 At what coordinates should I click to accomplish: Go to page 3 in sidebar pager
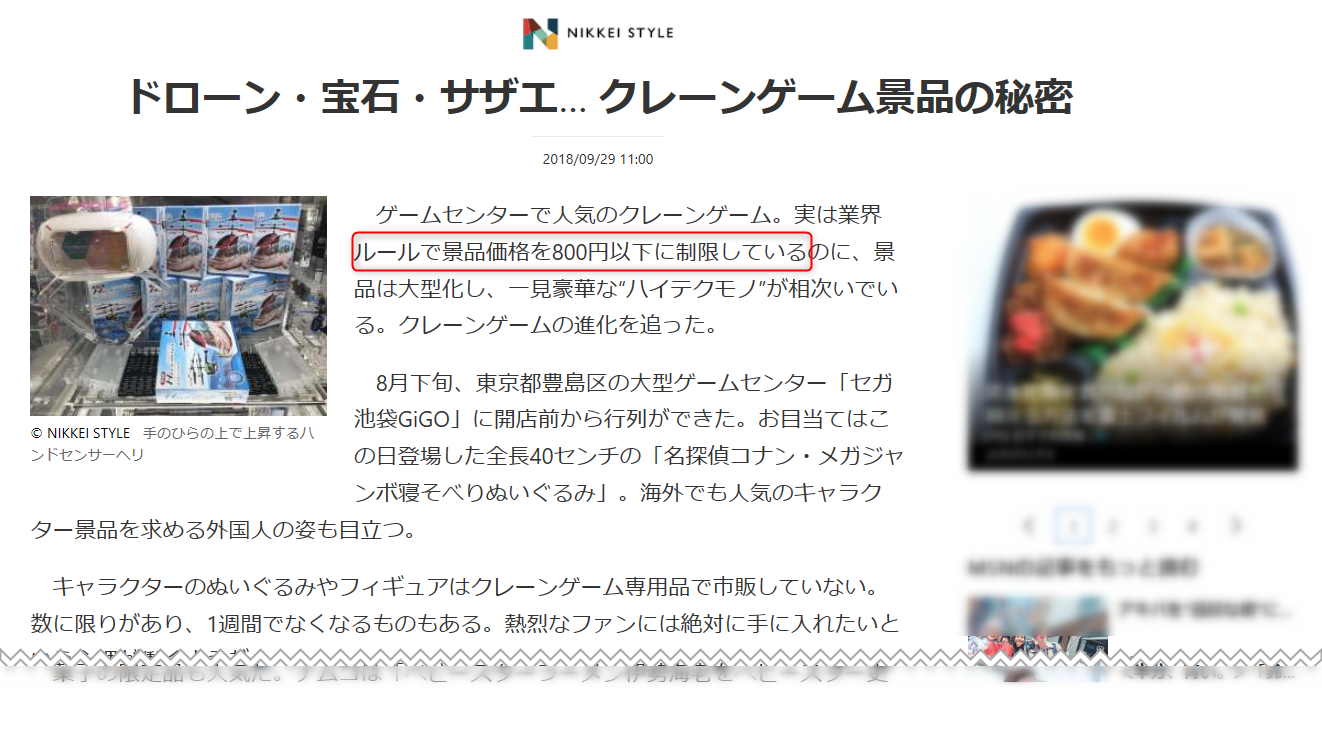click(1152, 525)
